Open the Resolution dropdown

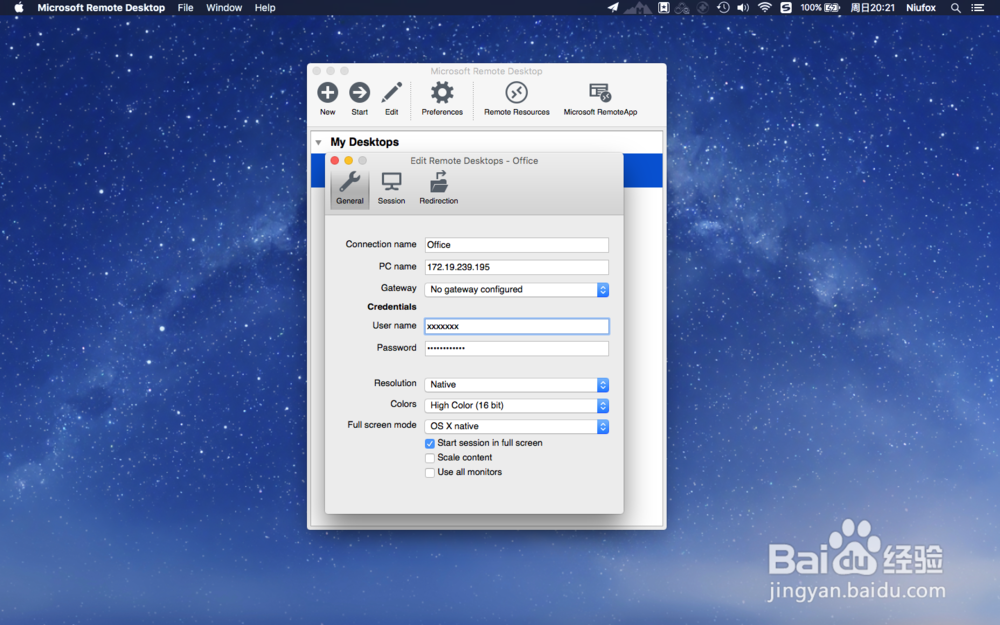517,385
